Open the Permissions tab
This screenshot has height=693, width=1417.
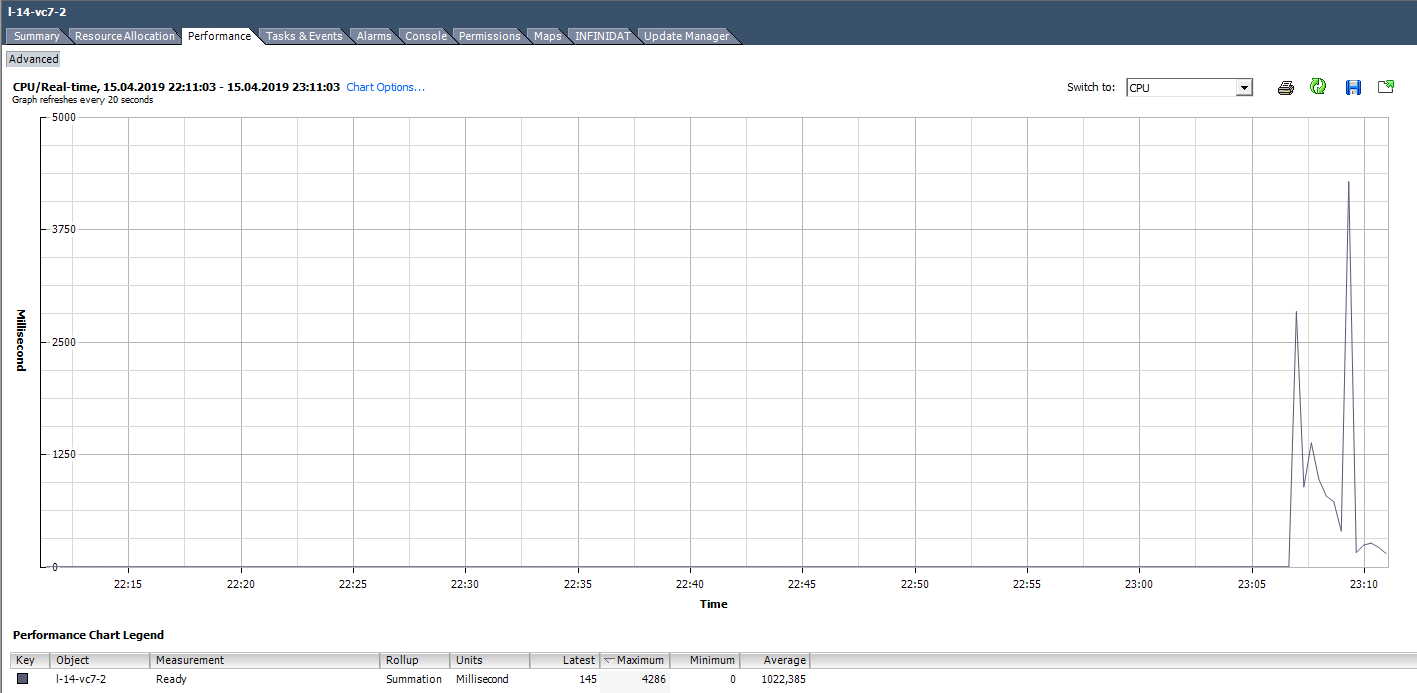pyautogui.click(x=489, y=35)
